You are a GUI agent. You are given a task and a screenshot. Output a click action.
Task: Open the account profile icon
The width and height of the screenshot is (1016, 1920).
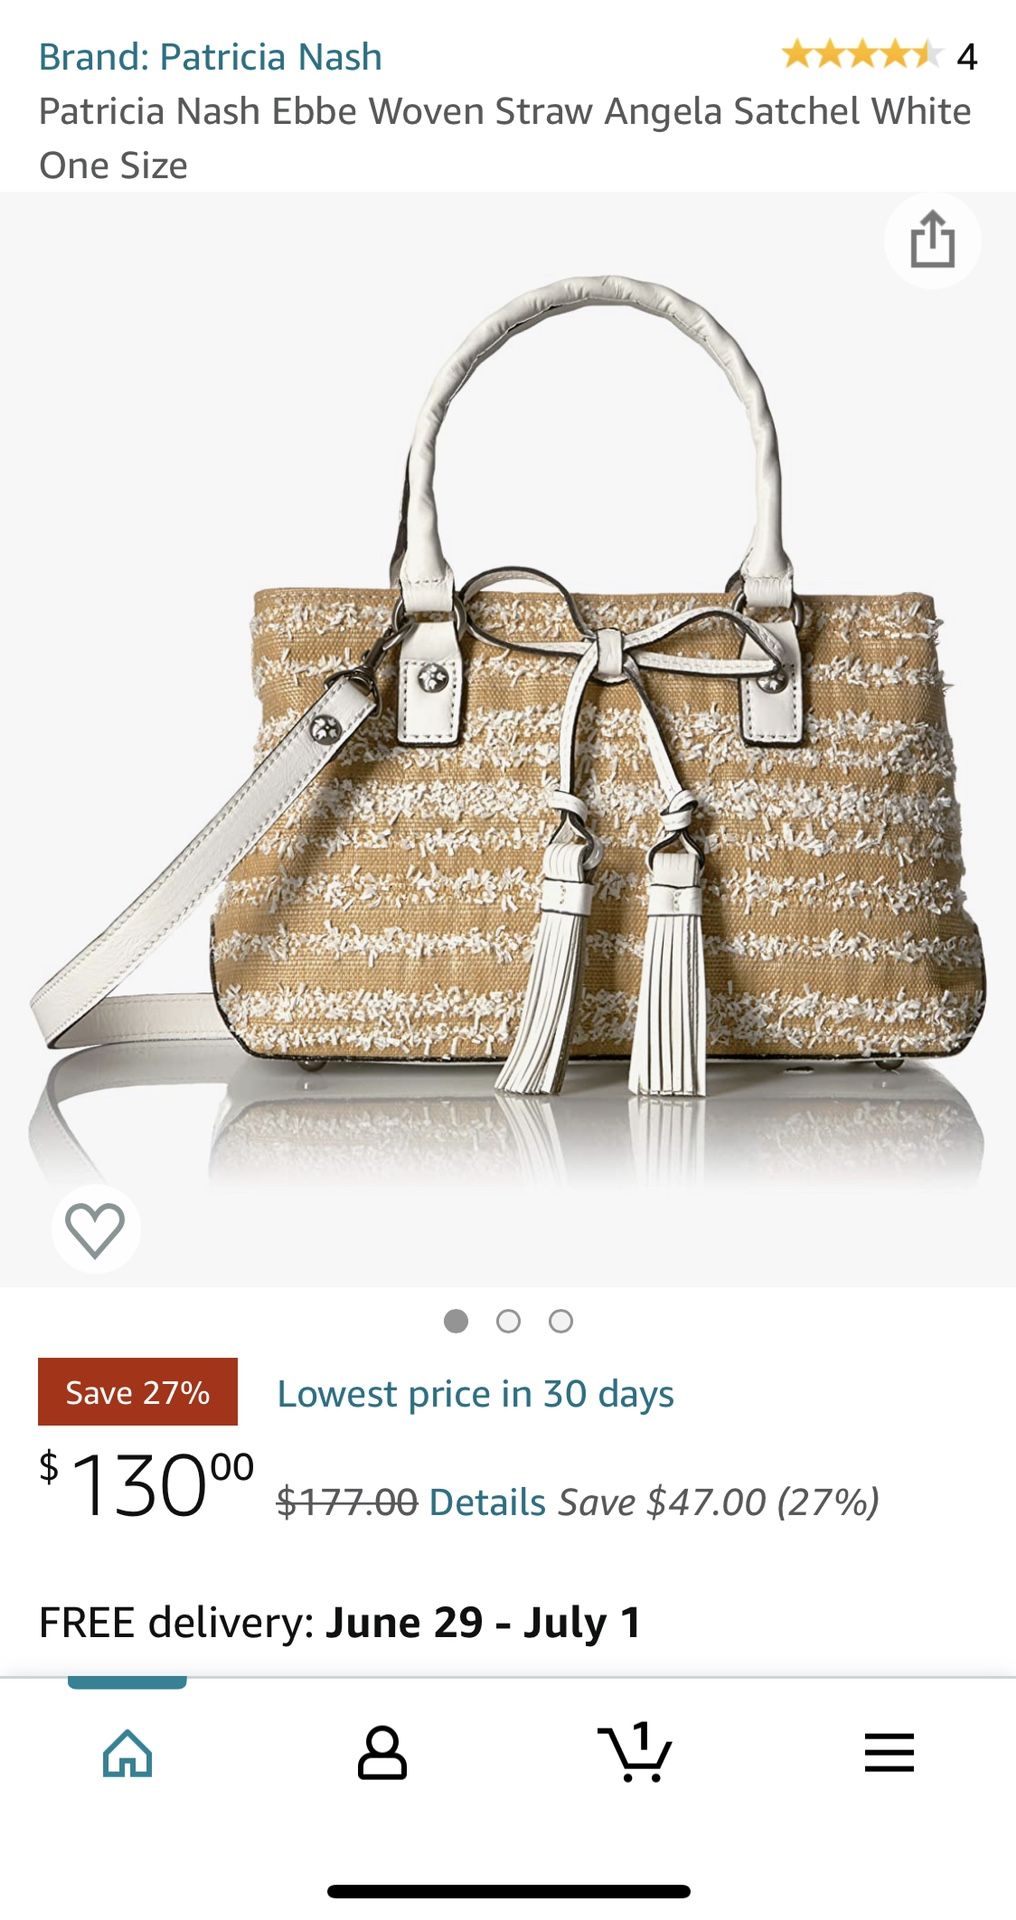click(382, 1753)
